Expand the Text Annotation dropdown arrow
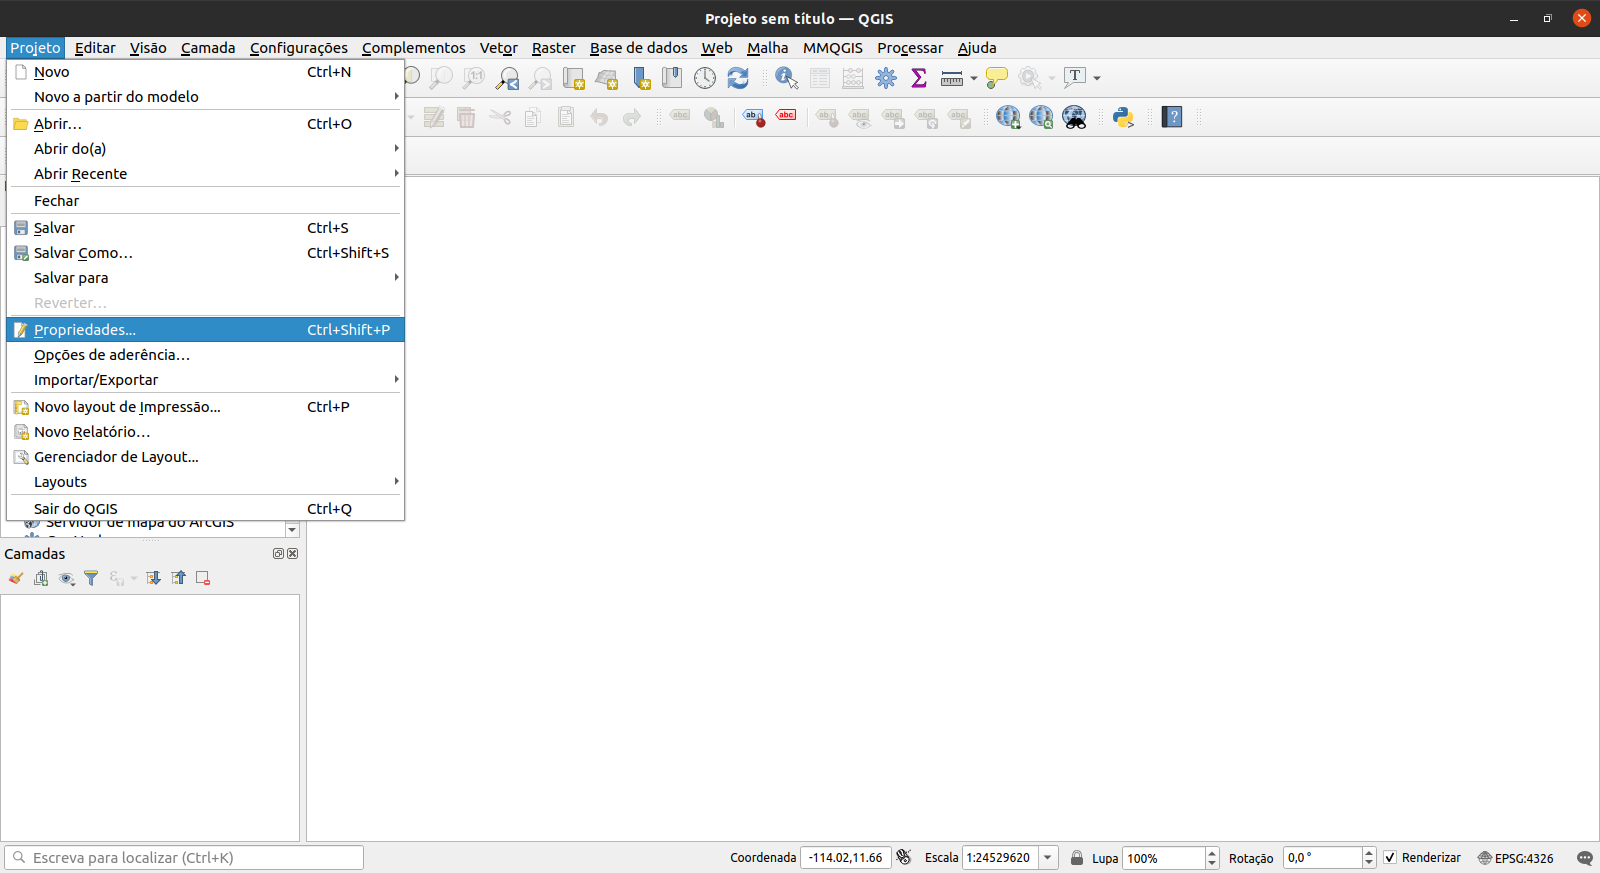This screenshot has width=1600, height=873. [x=1097, y=78]
